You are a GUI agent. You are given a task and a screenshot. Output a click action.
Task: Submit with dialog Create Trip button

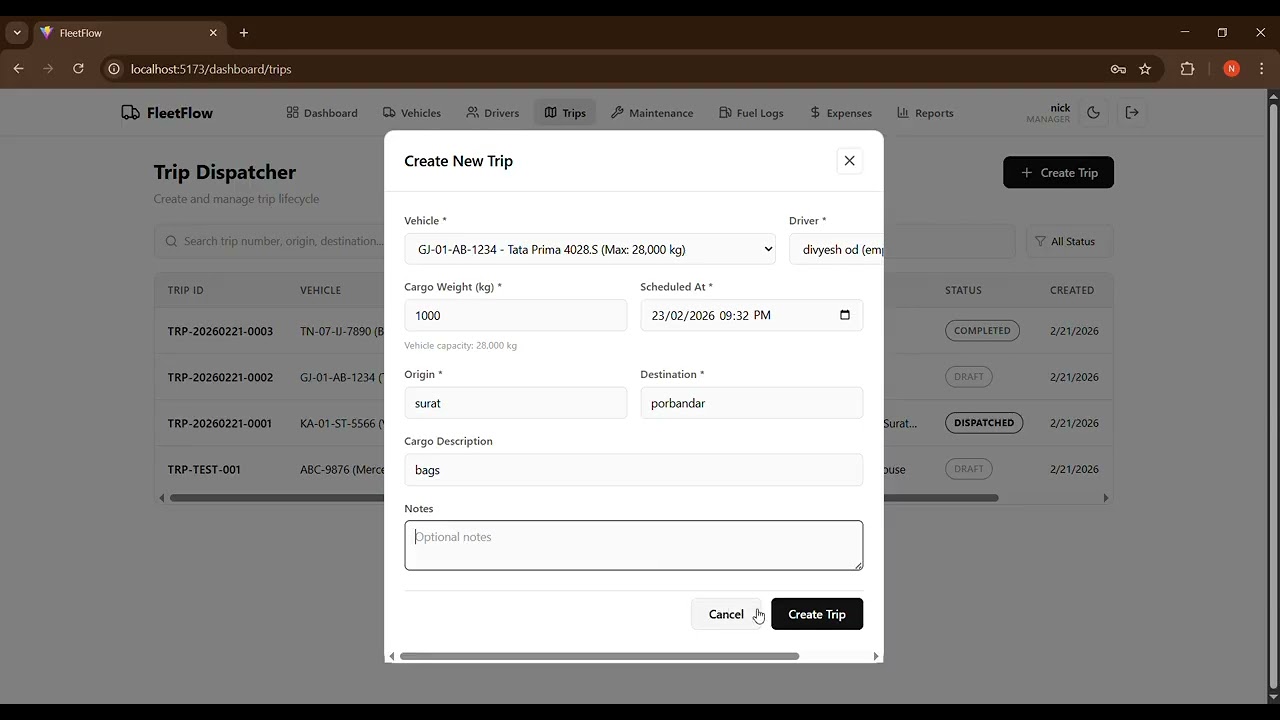point(817,614)
